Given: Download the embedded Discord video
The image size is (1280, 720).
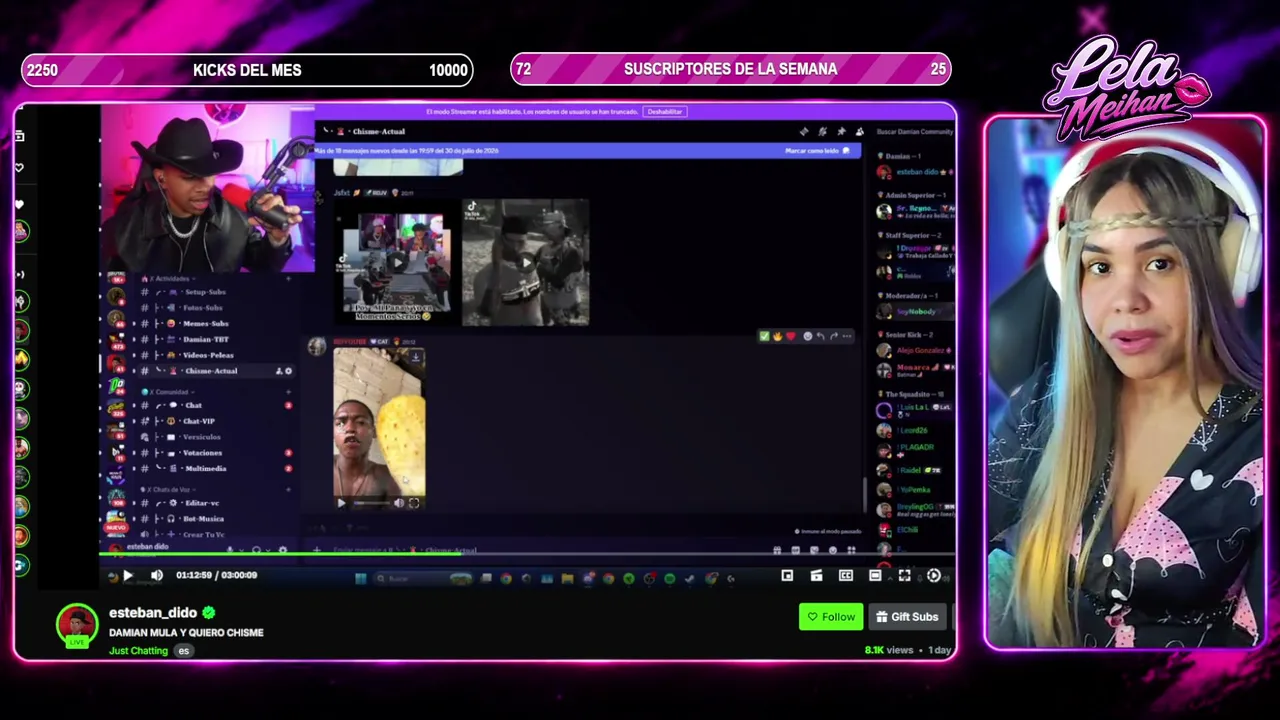Looking at the screenshot, I should pos(415,357).
